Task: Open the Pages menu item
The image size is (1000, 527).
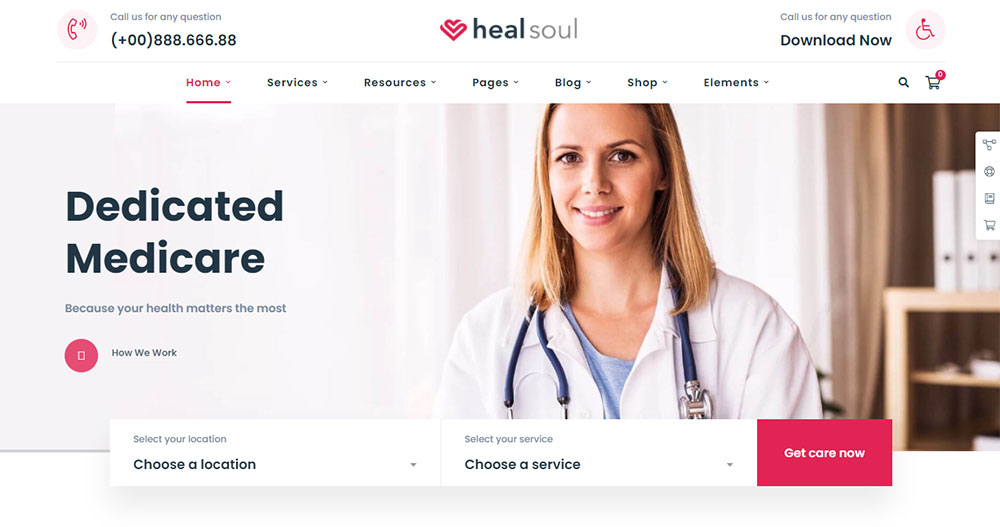Action: 496,82
